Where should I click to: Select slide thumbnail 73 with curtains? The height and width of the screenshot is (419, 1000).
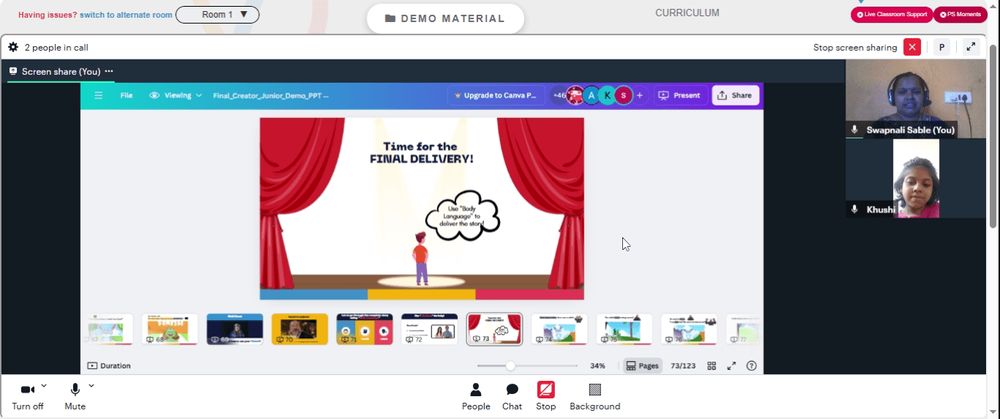tap(494, 329)
